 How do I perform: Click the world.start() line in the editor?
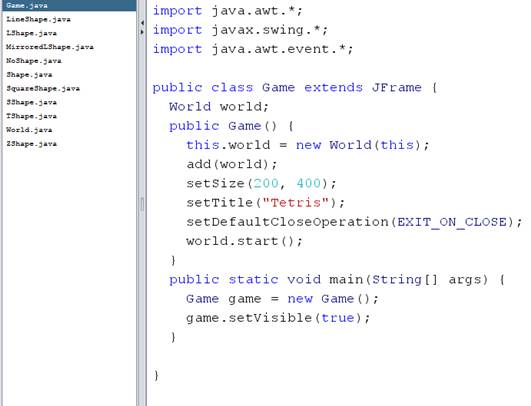click(x=244, y=241)
